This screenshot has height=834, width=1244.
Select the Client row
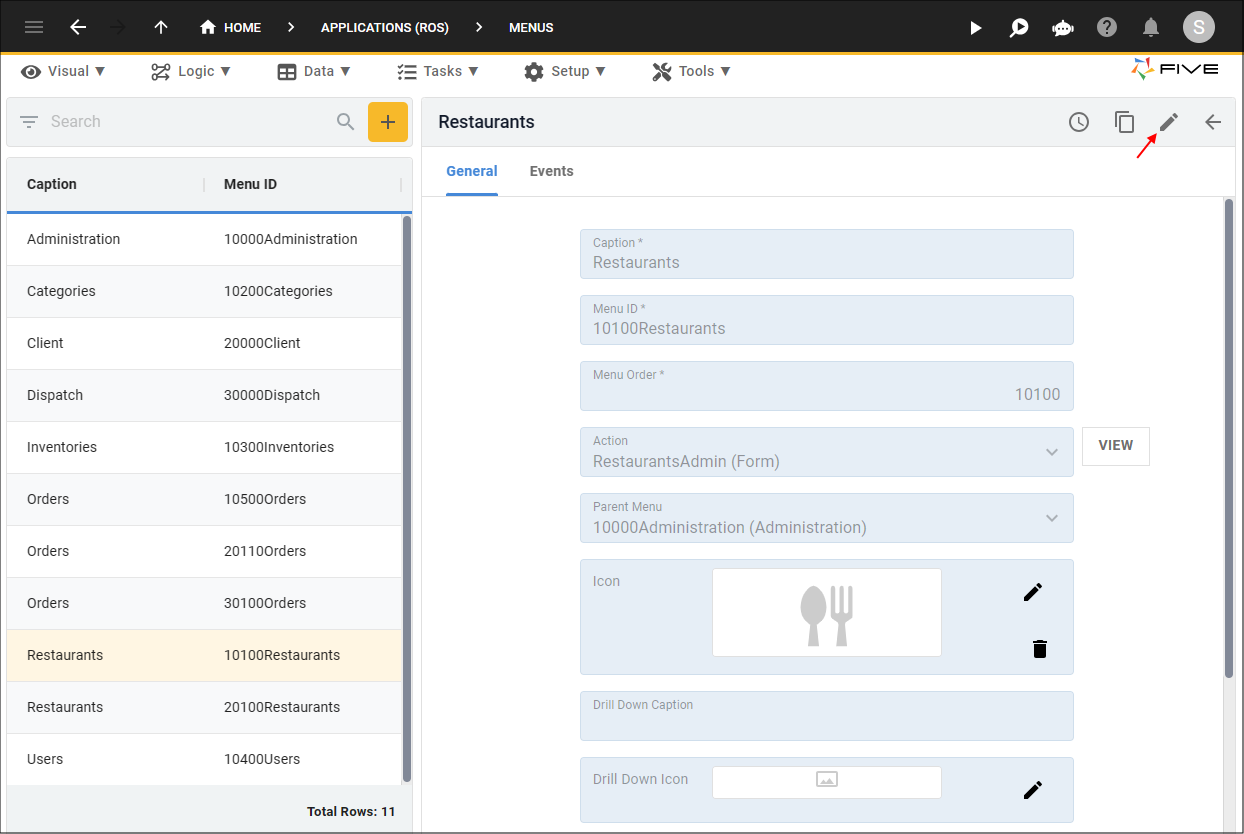tap(204, 343)
